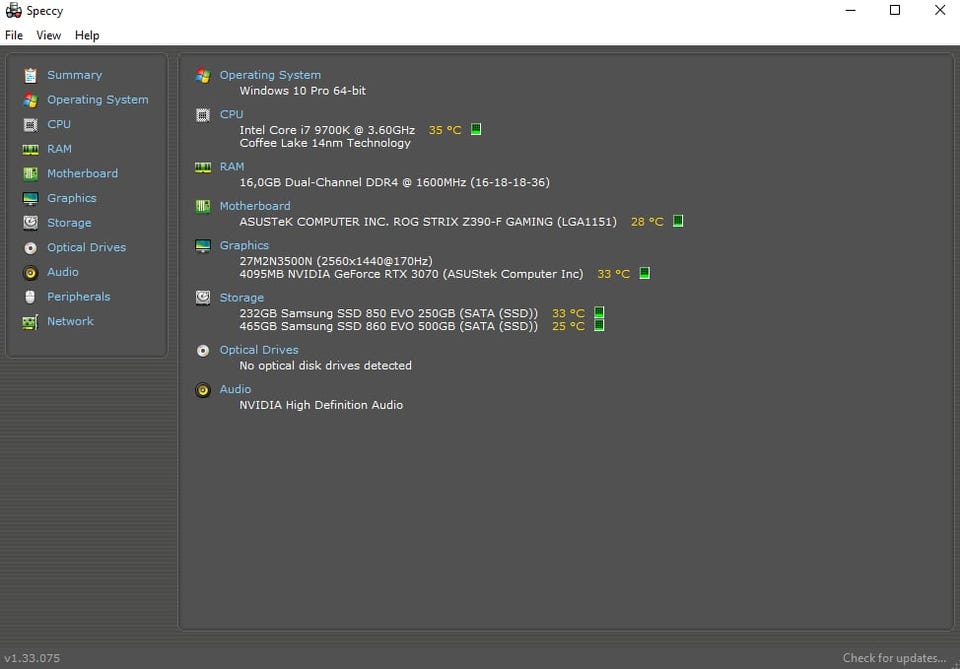Click the Motherboard icon in sidebar
This screenshot has height=669, width=960.
[x=30, y=174]
